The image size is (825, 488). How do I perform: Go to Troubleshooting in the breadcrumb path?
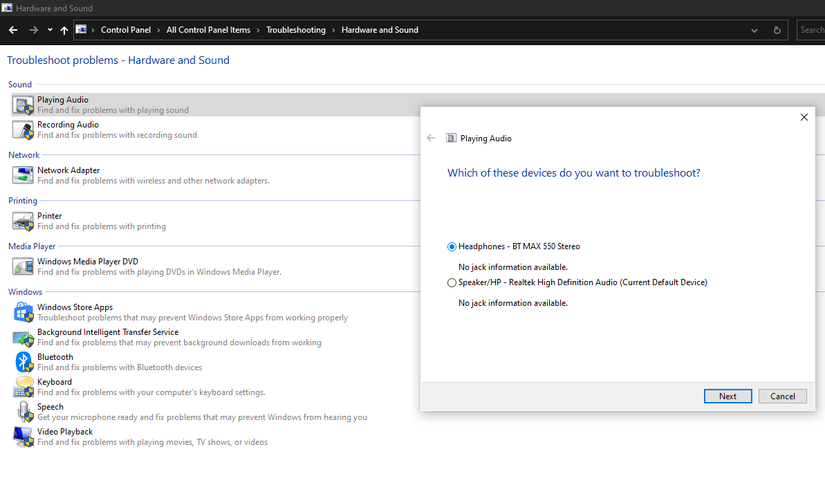tap(296, 30)
